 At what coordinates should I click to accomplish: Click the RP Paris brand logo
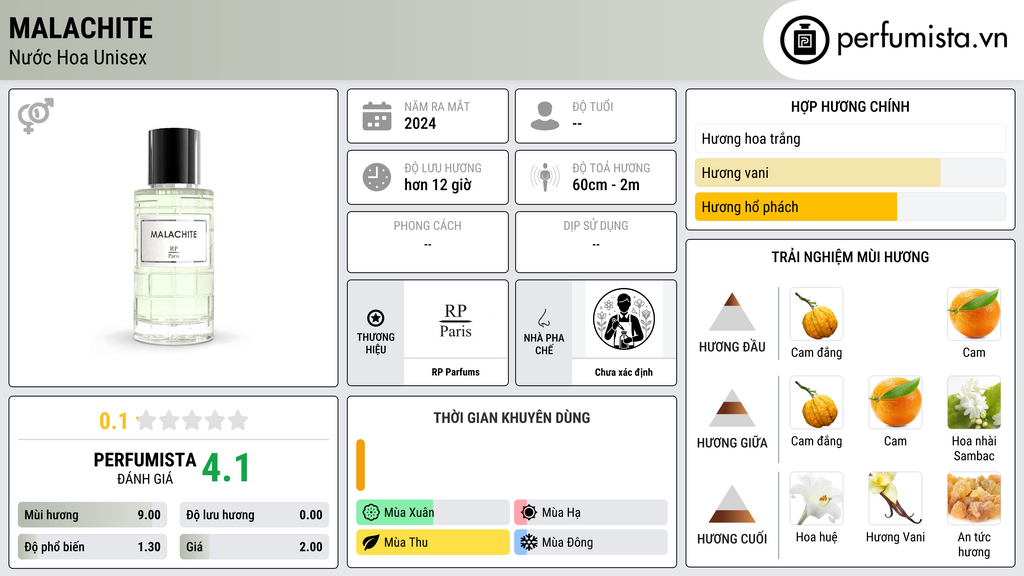pos(455,320)
